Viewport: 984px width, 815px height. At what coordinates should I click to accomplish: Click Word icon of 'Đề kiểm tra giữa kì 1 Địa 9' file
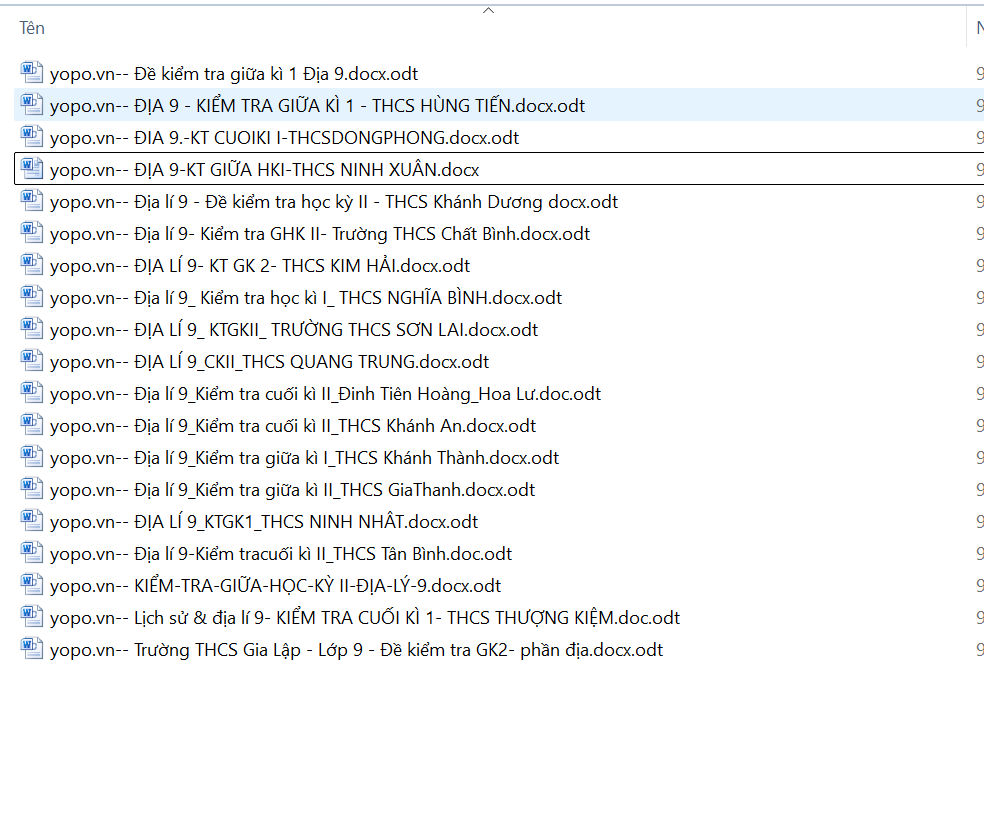tap(32, 73)
